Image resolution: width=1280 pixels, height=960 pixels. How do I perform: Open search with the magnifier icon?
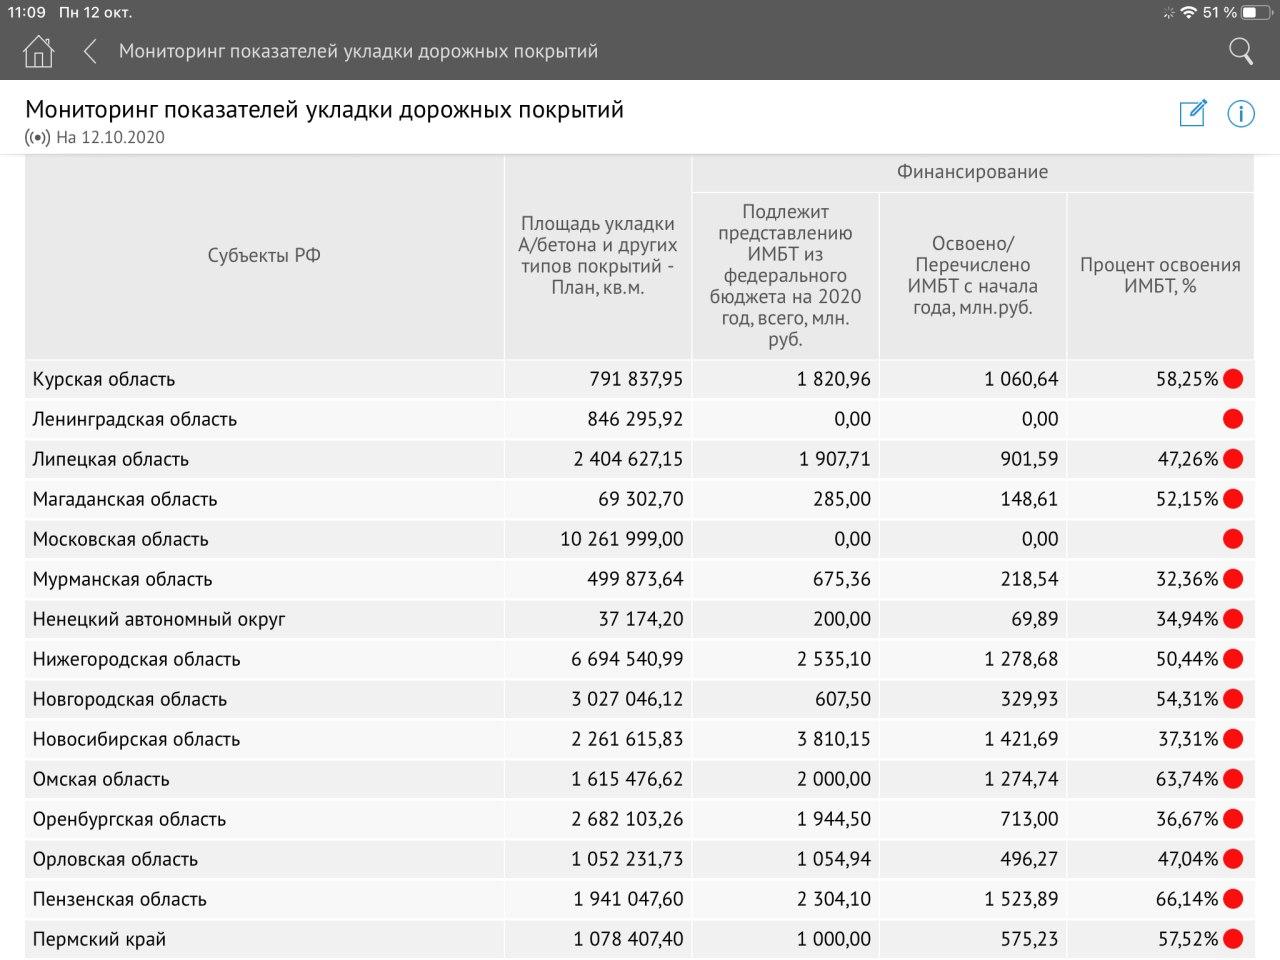(x=1240, y=51)
